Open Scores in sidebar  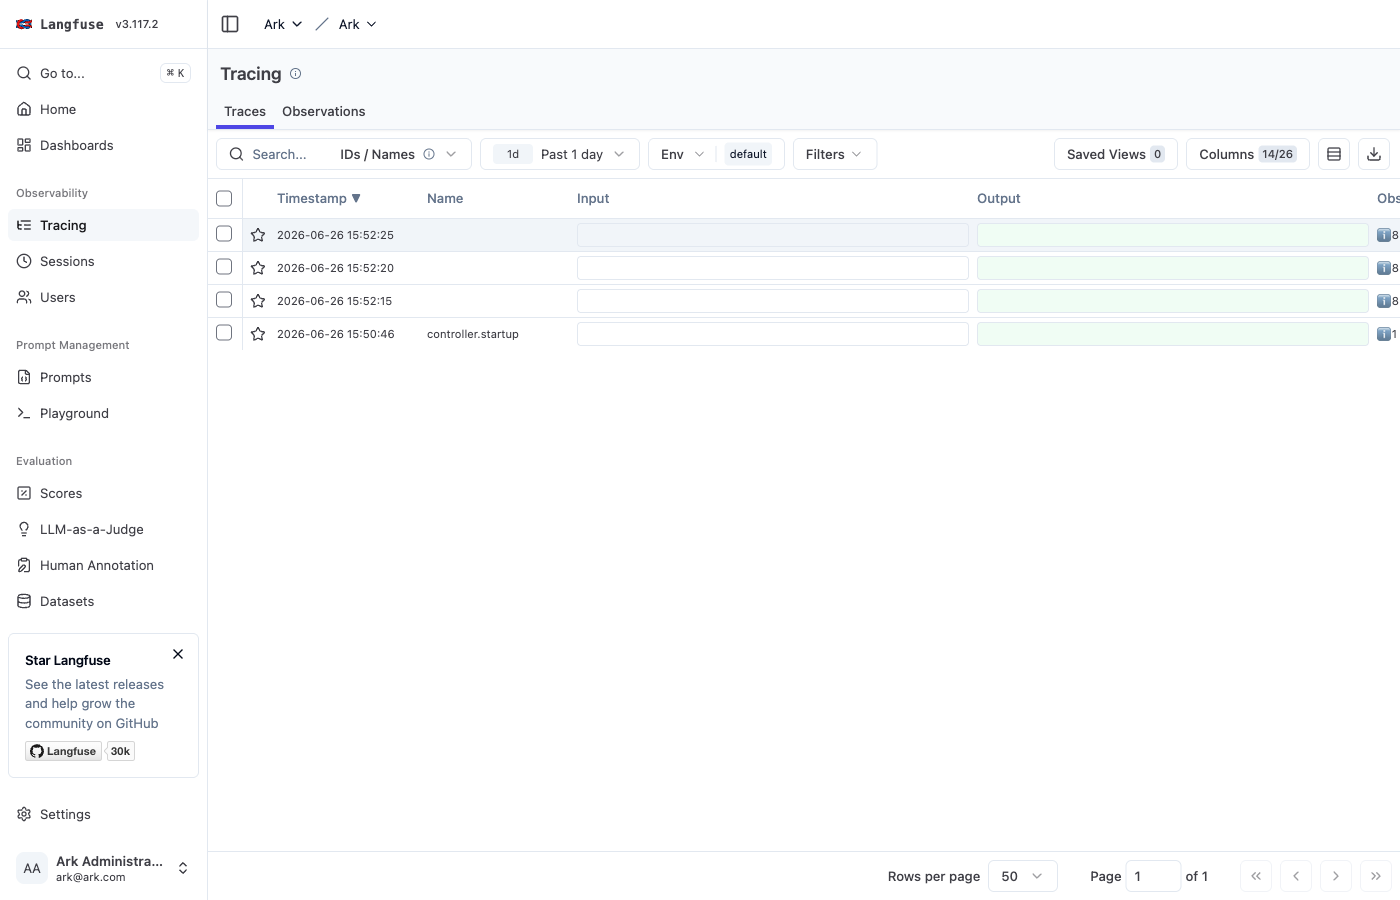(x=104, y=493)
